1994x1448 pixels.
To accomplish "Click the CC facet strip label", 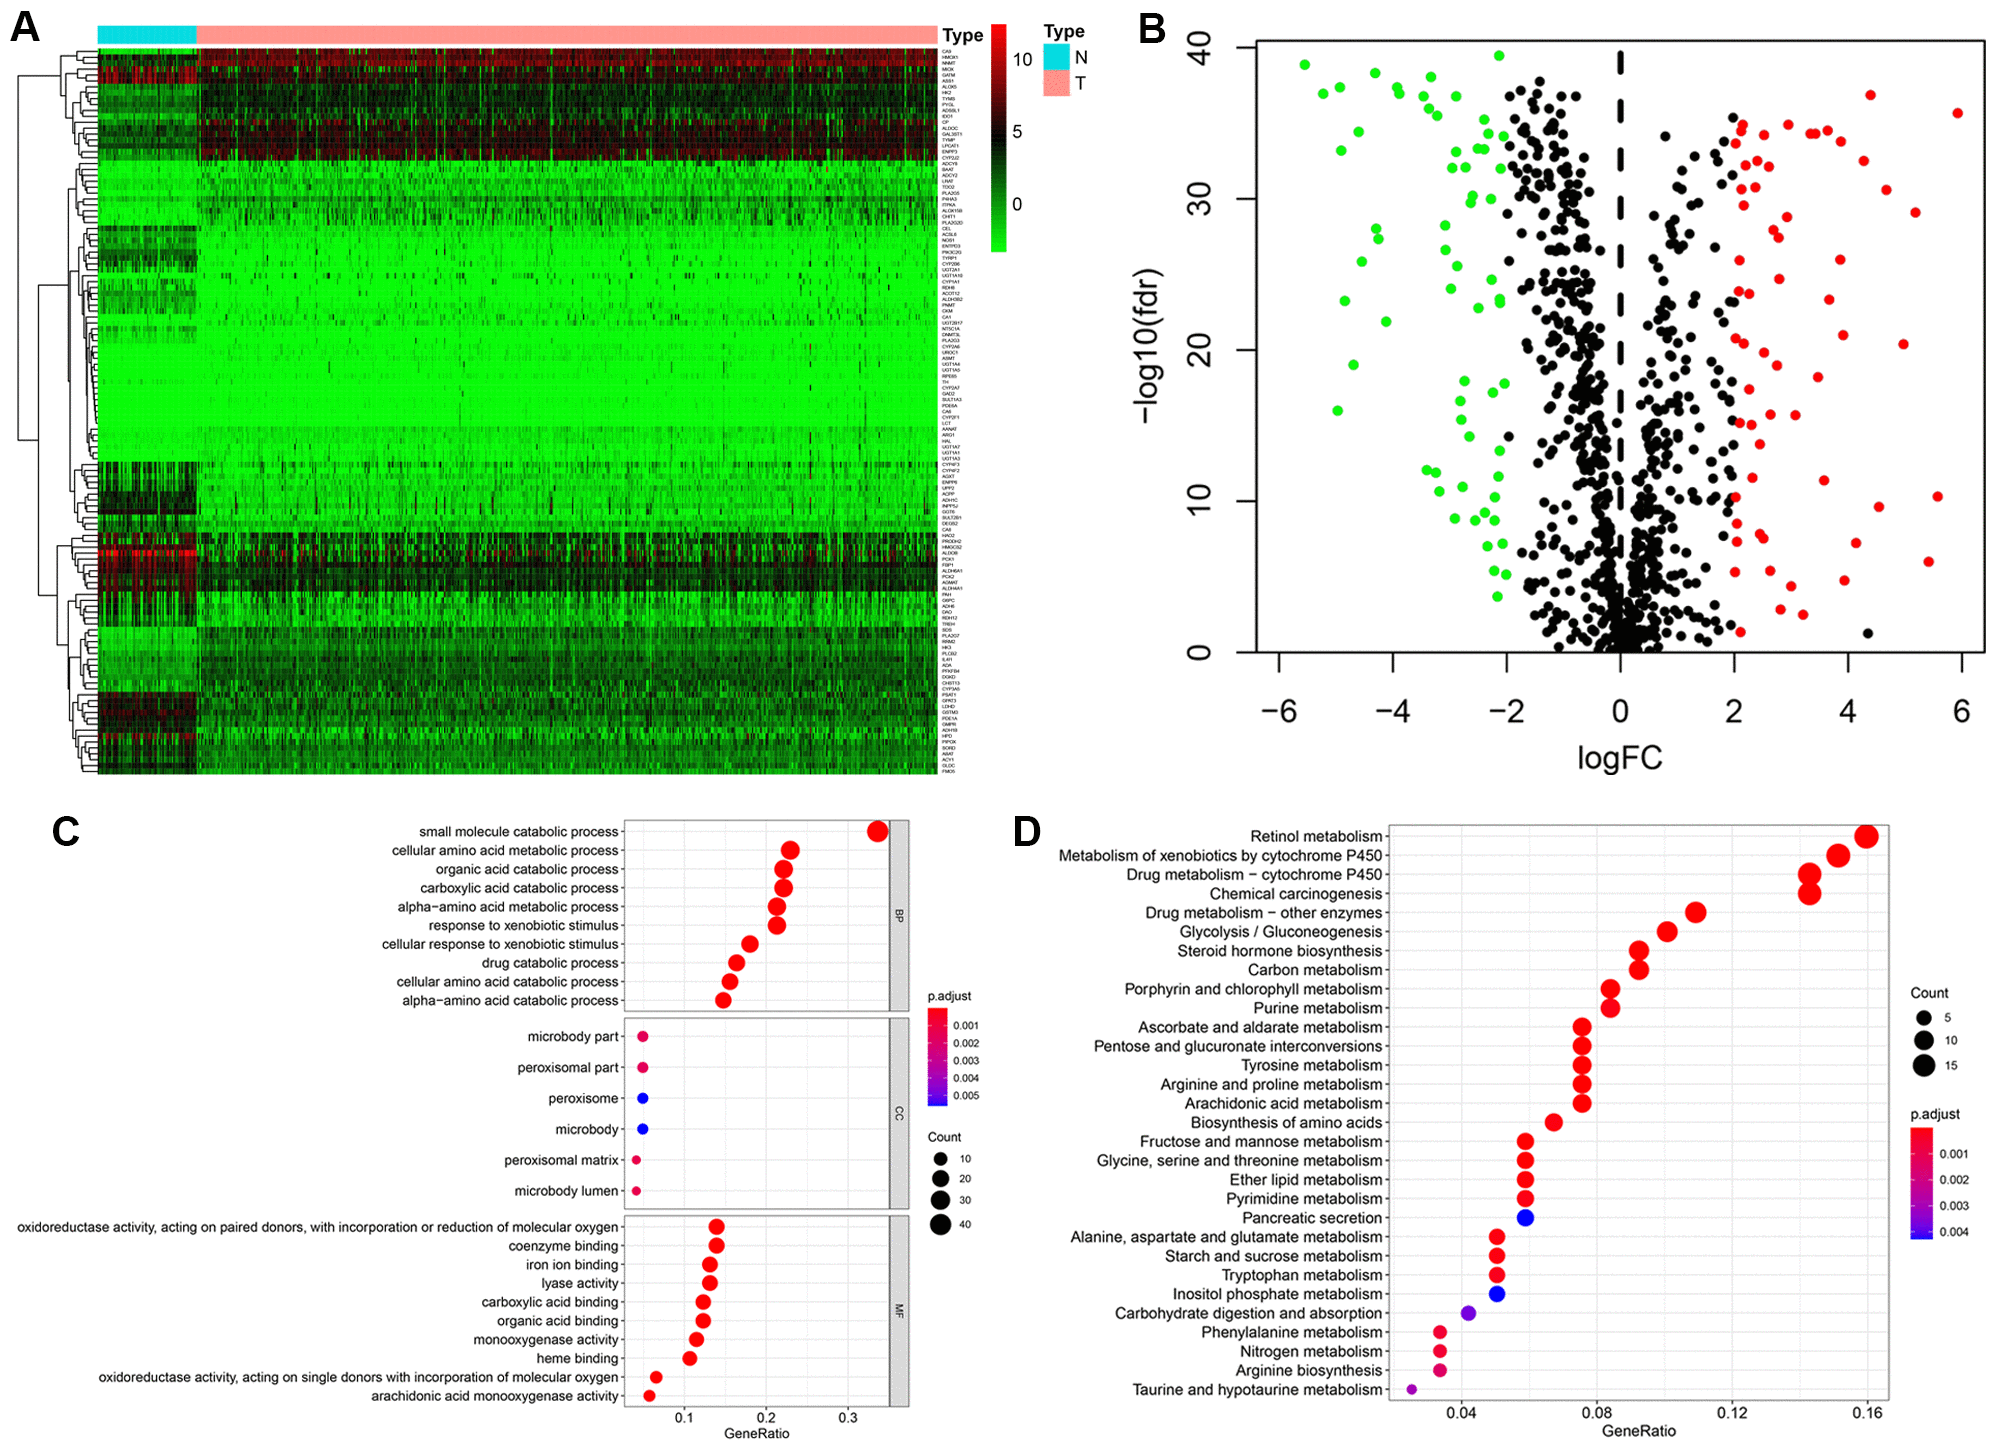I will pyautogui.click(x=899, y=1113).
